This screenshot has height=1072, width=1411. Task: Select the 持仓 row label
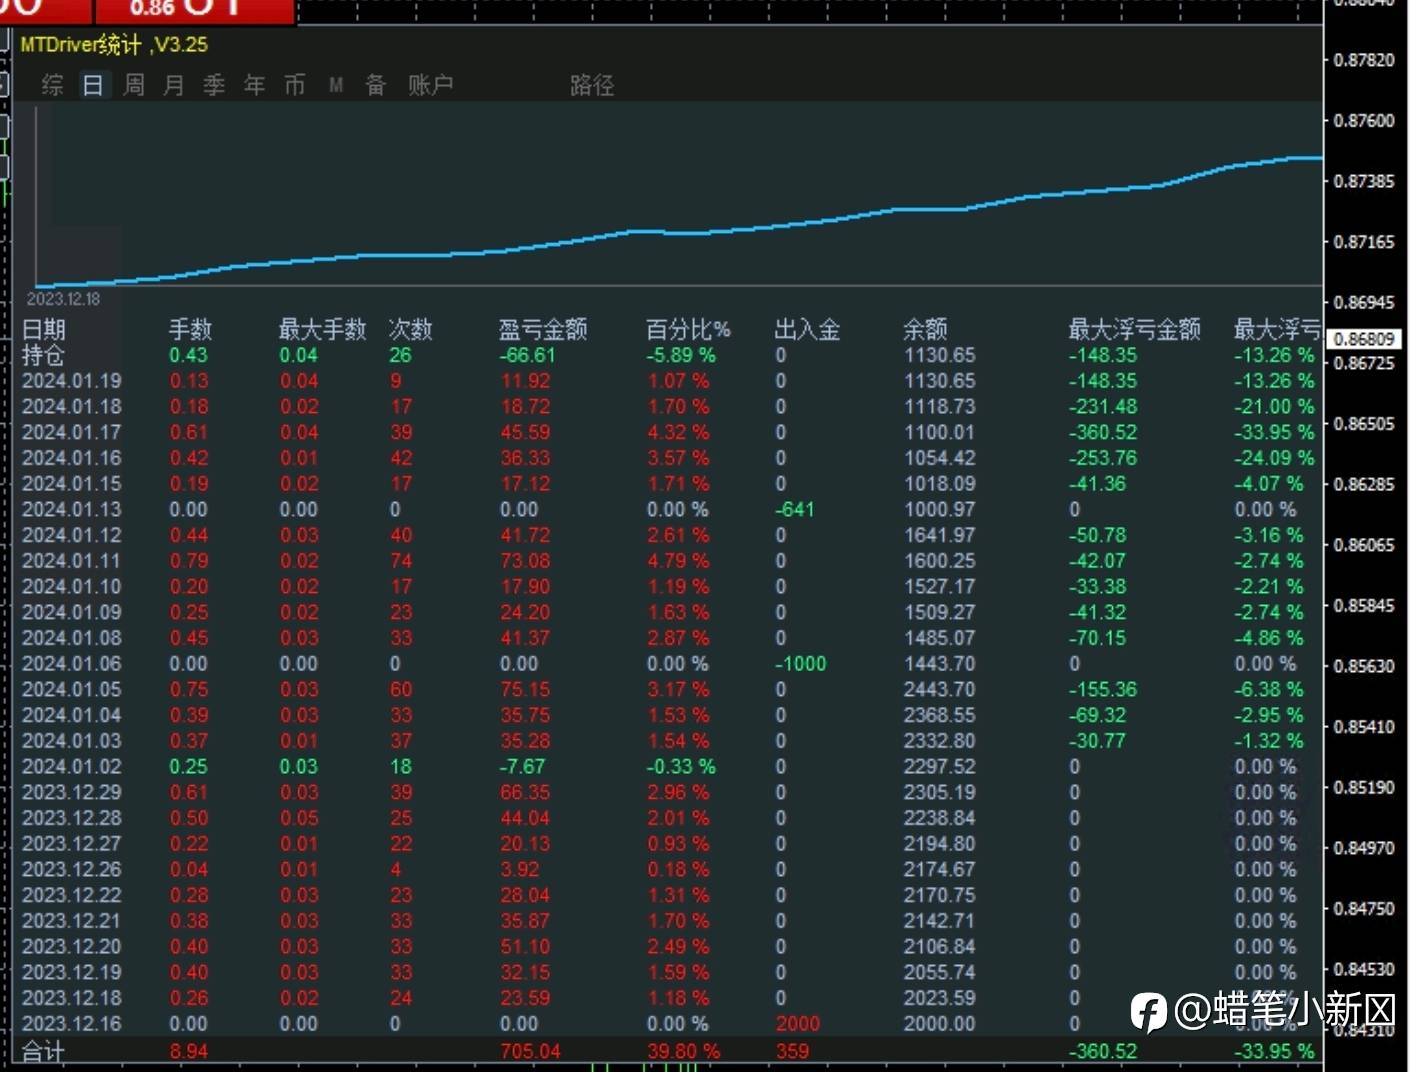coord(44,355)
